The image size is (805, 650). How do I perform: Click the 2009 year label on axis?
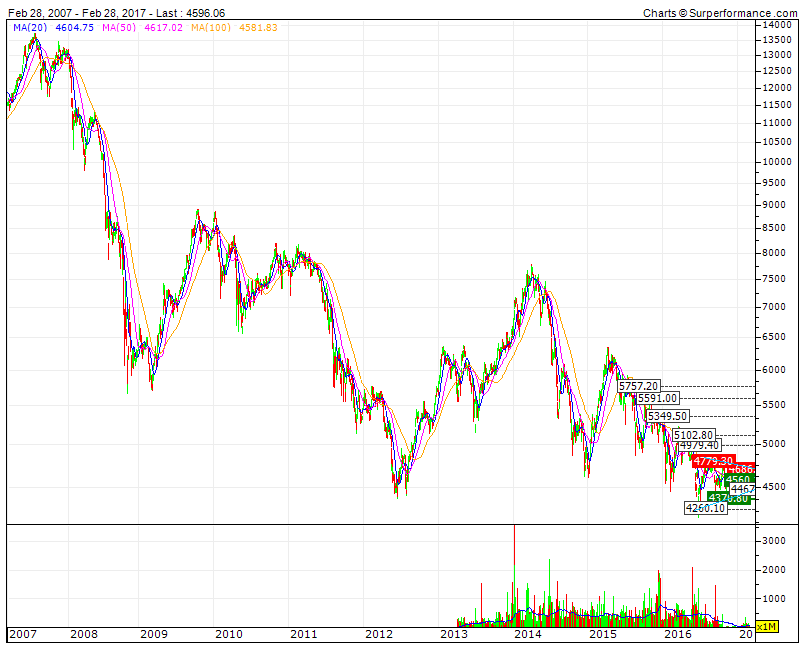click(154, 634)
